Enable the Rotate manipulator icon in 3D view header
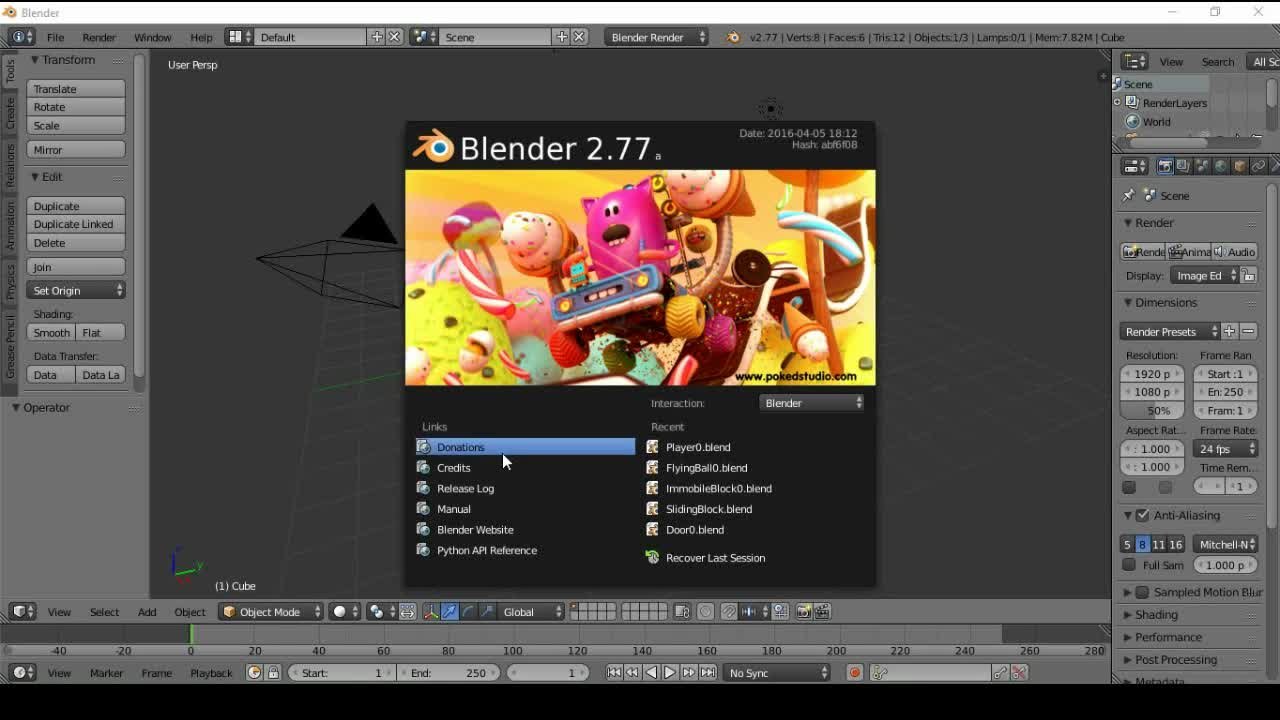This screenshot has height=720, width=1280. click(x=467, y=611)
